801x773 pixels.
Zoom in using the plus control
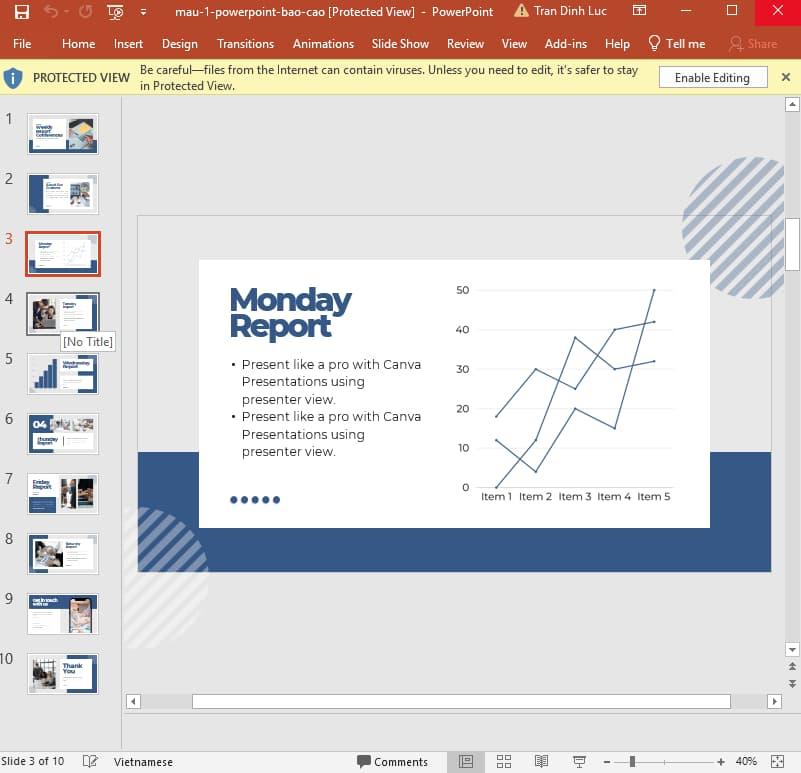(x=720, y=761)
